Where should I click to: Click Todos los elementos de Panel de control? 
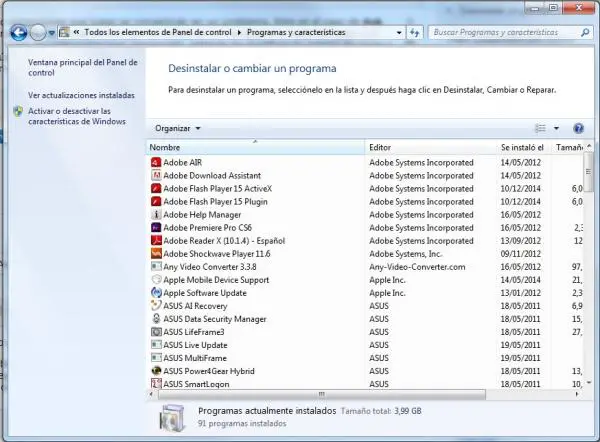point(158,32)
